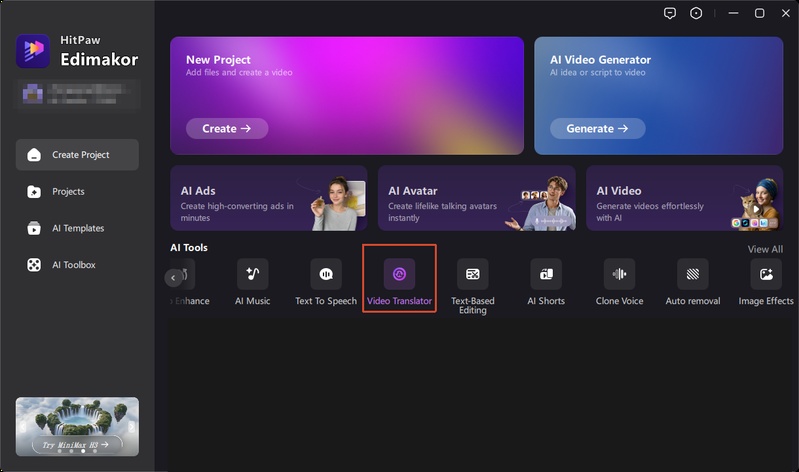Open the AI Avatar card
This screenshot has height=472, width=799.
(476, 198)
